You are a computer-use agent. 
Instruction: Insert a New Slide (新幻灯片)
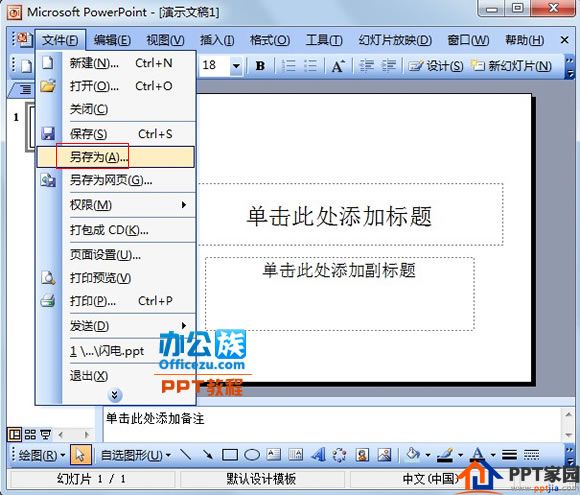coord(511,66)
